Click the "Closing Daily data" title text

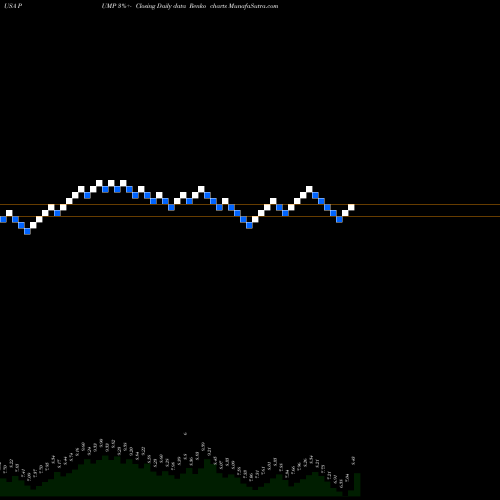(161, 6)
